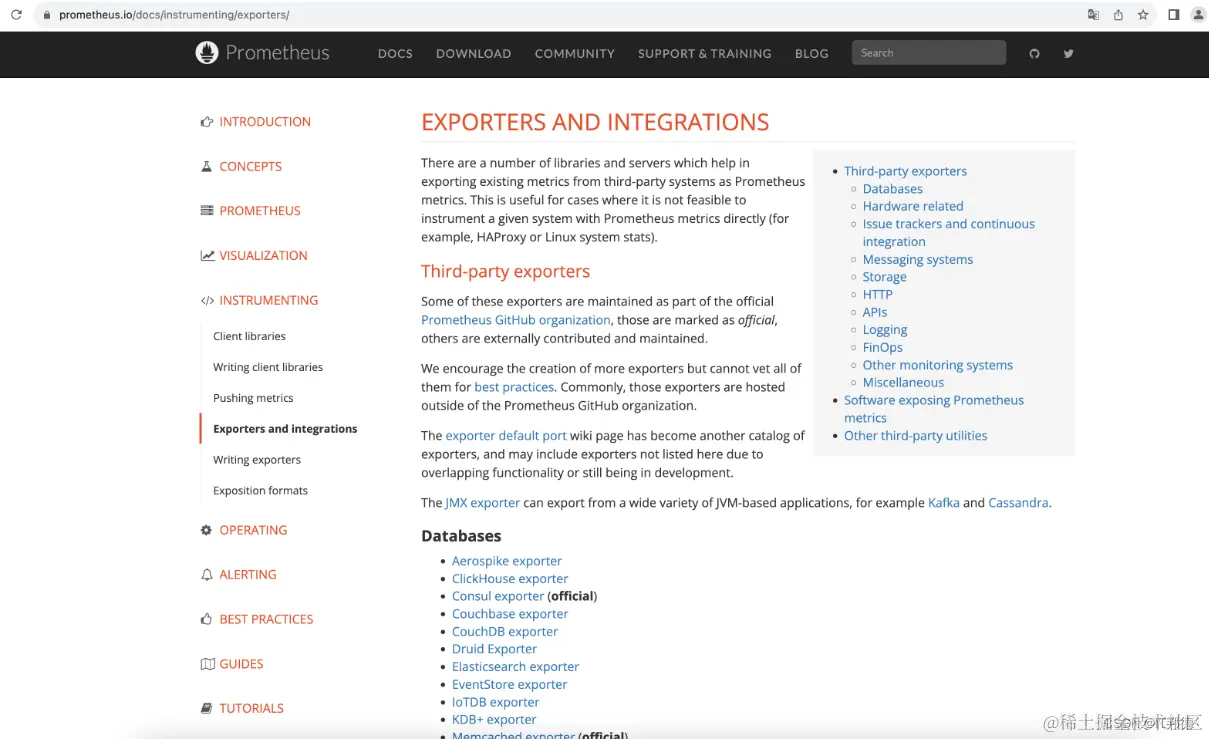Expand the GUIDES sidebar section
1209x739 pixels.
(241, 664)
